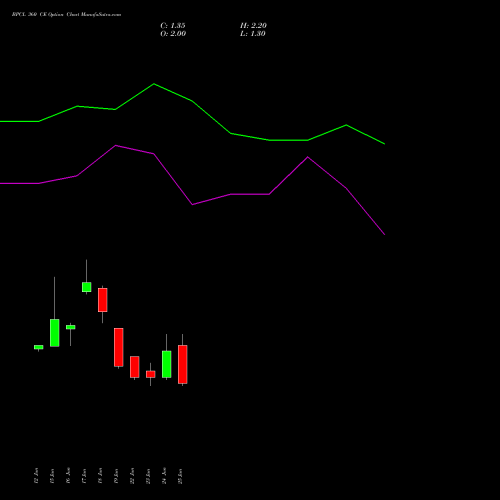Click the open value O: 2.00

[x=173, y=34]
